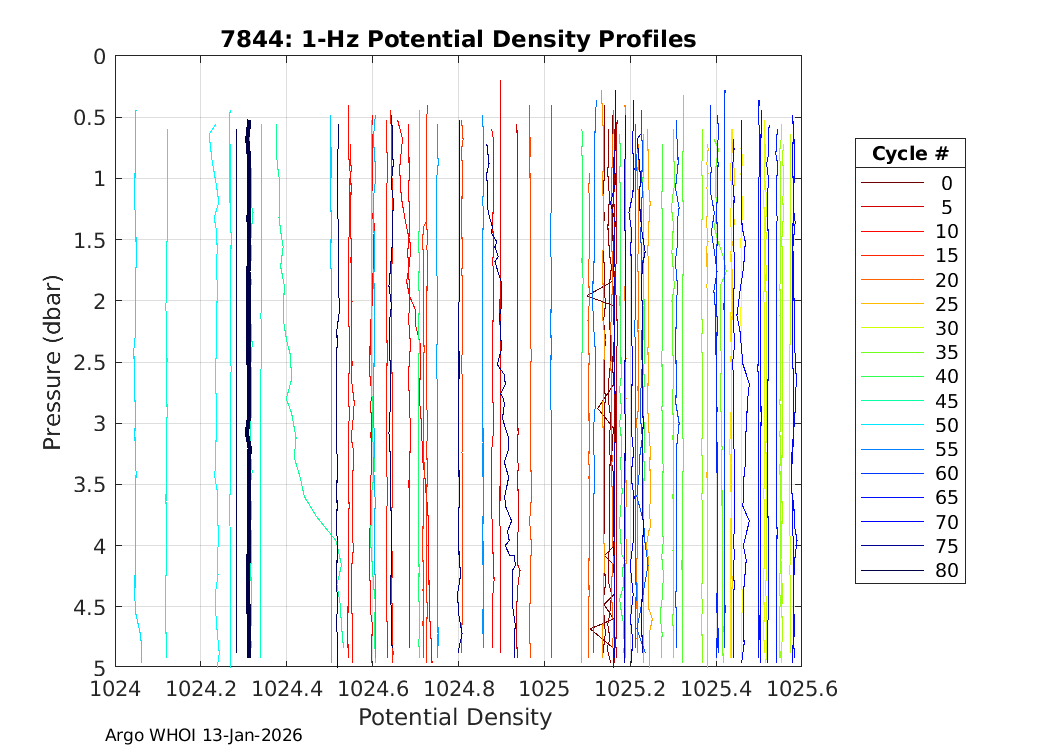
Task: Click the y-axis tick label 2.5
Action: coord(90,362)
